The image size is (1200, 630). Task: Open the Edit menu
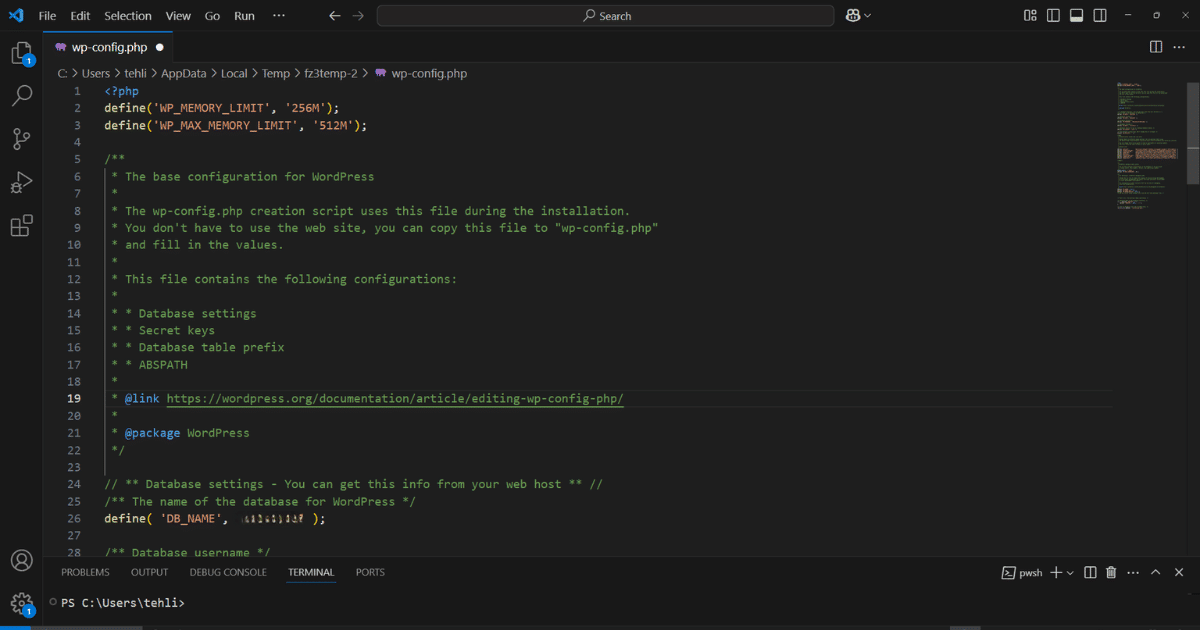pyautogui.click(x=80, y=16)
